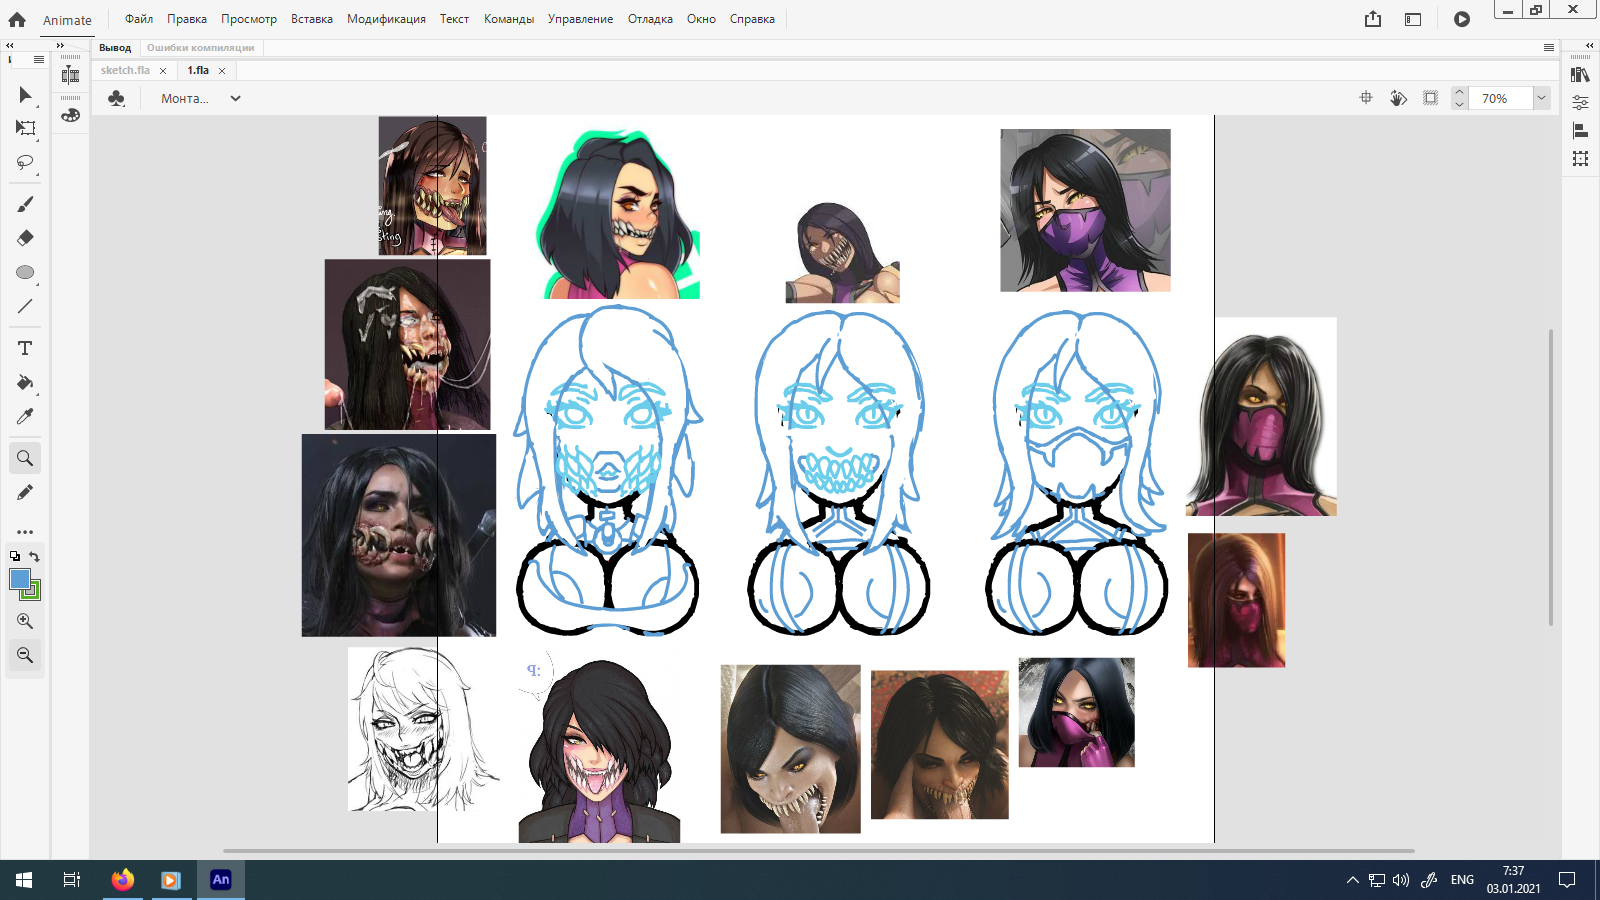The image size is (1600, 900).
Task: Open the Текст menu
Action: tap(454, 19)
